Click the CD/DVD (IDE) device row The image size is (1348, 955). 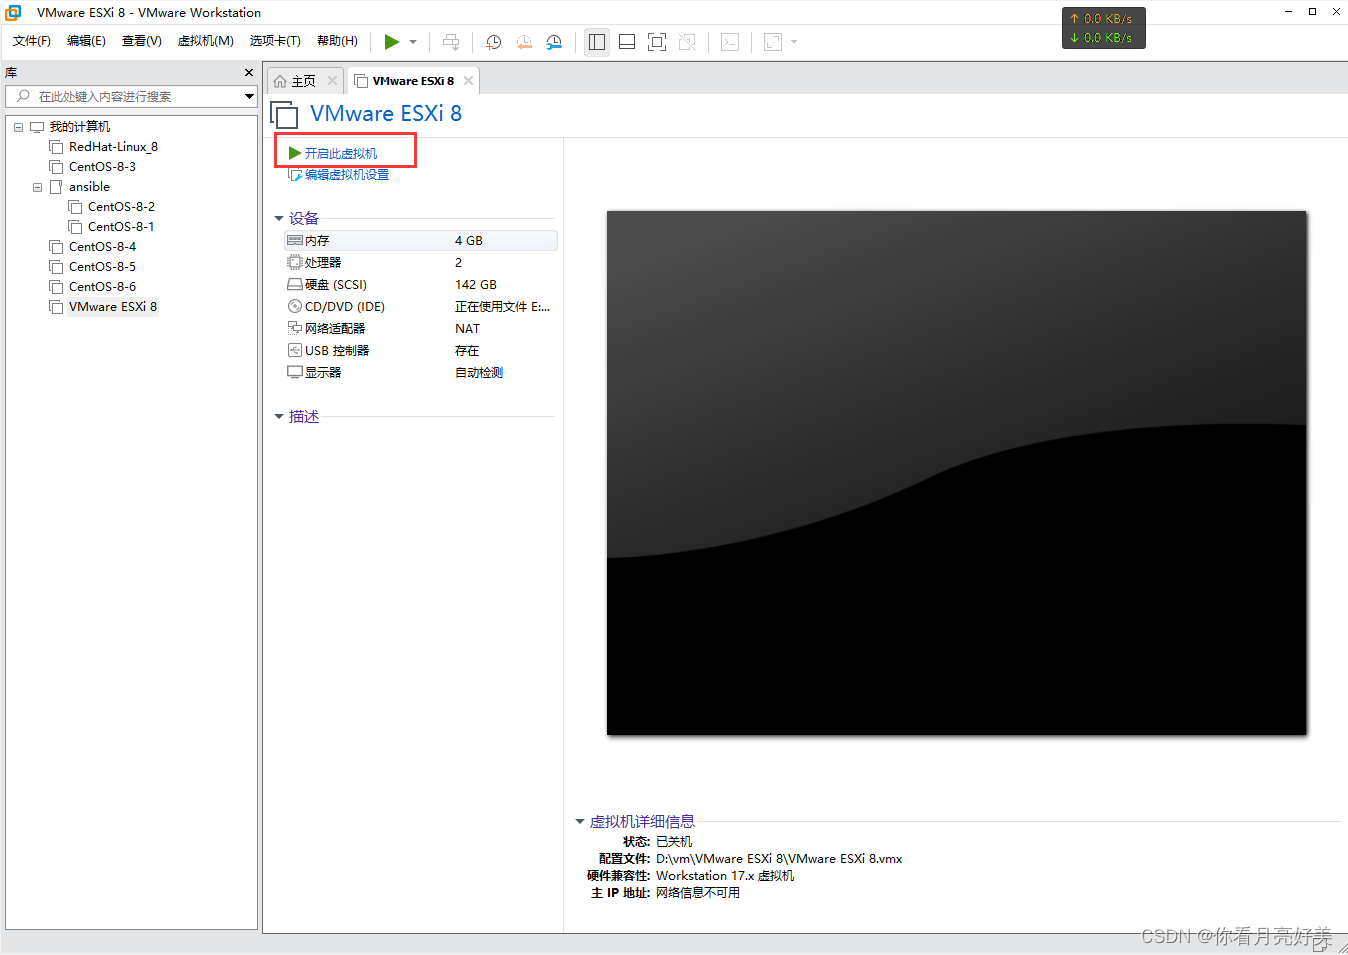pyautogui.click(x=420, y=307)
